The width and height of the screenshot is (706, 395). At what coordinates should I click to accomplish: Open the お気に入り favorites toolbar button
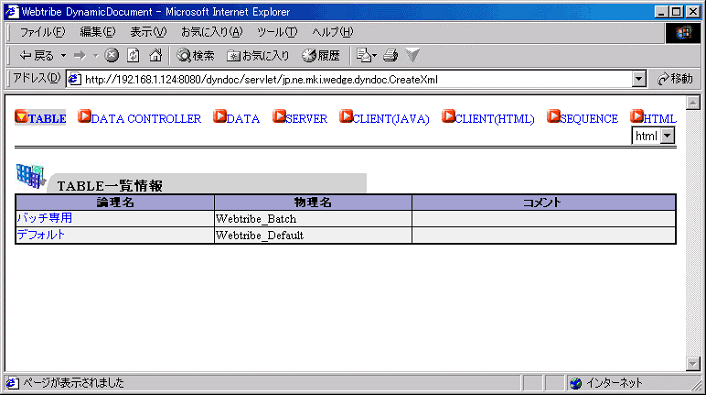(x=258, y=55)
